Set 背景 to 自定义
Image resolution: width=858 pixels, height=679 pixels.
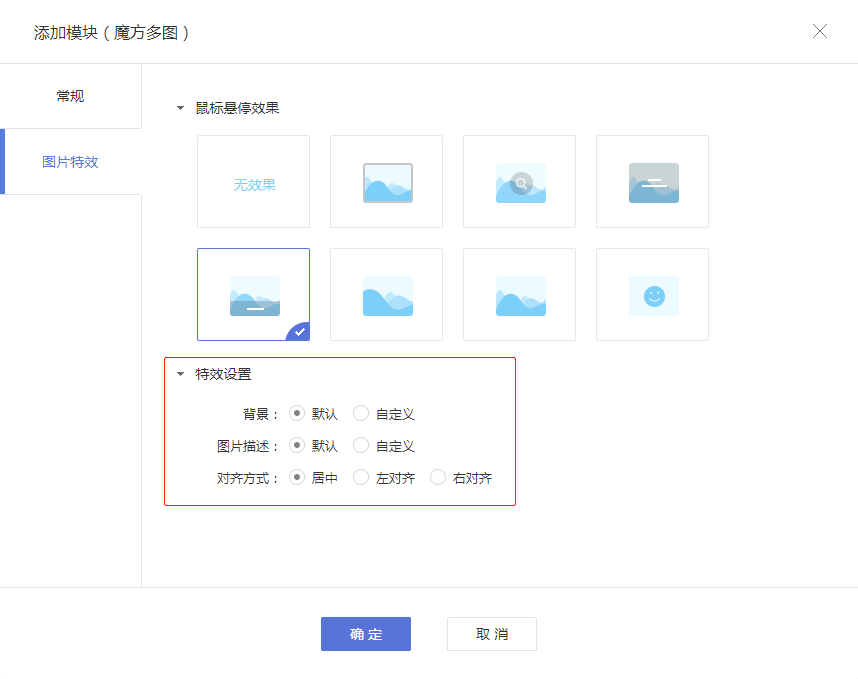[x=361, y=413]
